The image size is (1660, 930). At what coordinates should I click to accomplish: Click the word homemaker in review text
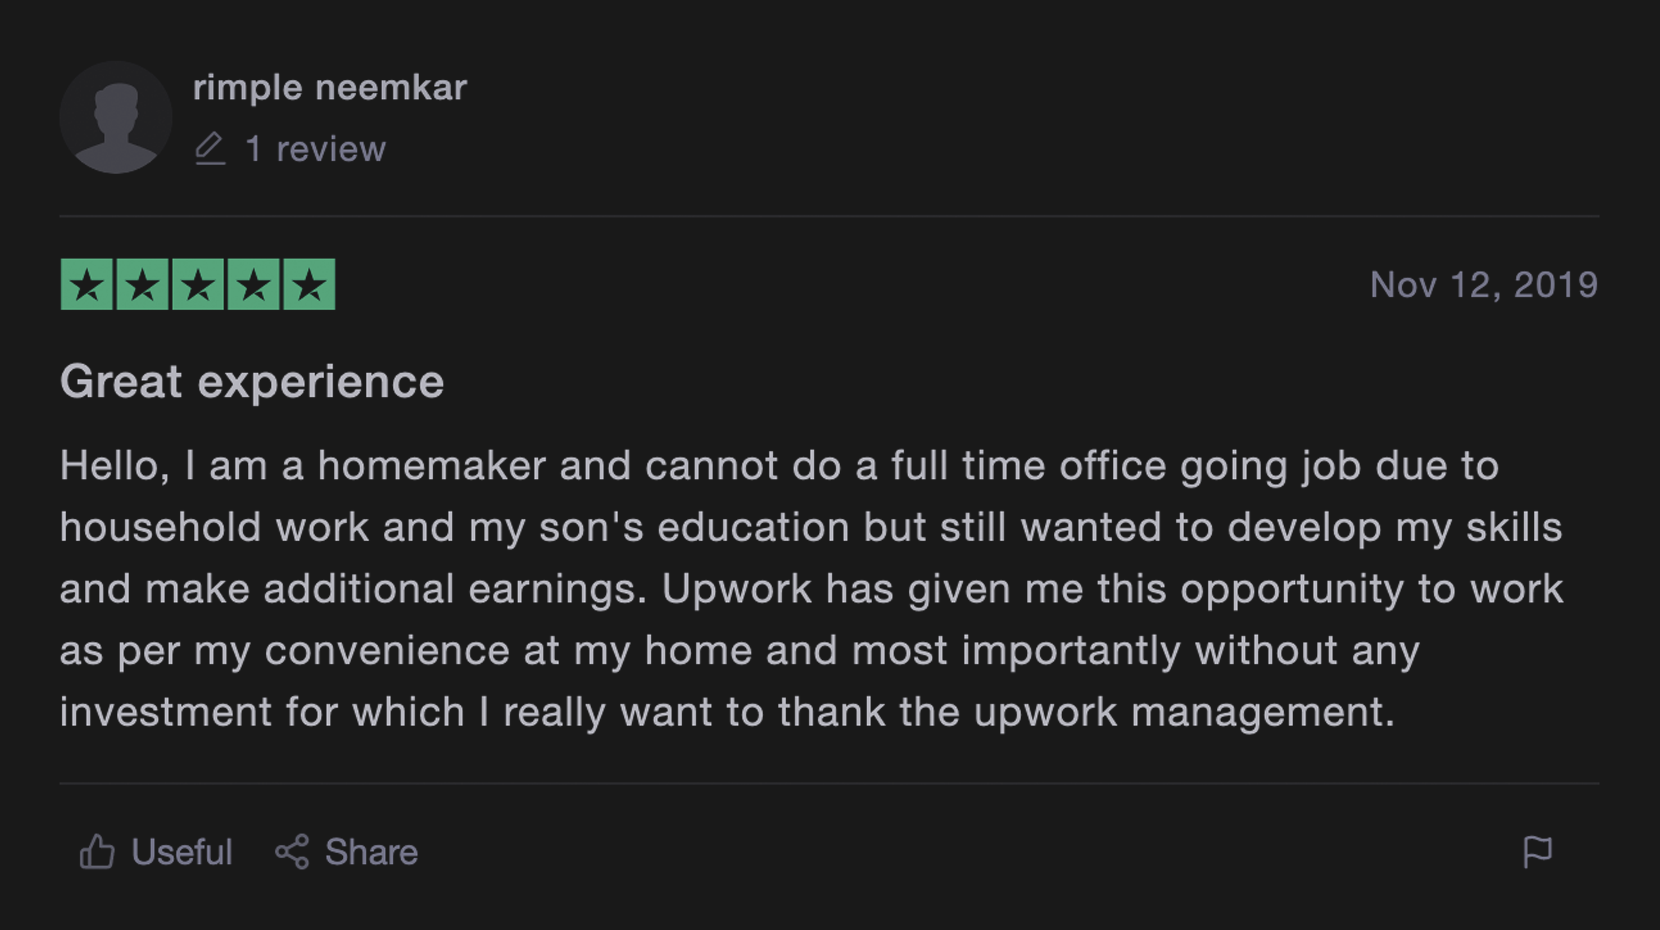[x=432, y=466]
